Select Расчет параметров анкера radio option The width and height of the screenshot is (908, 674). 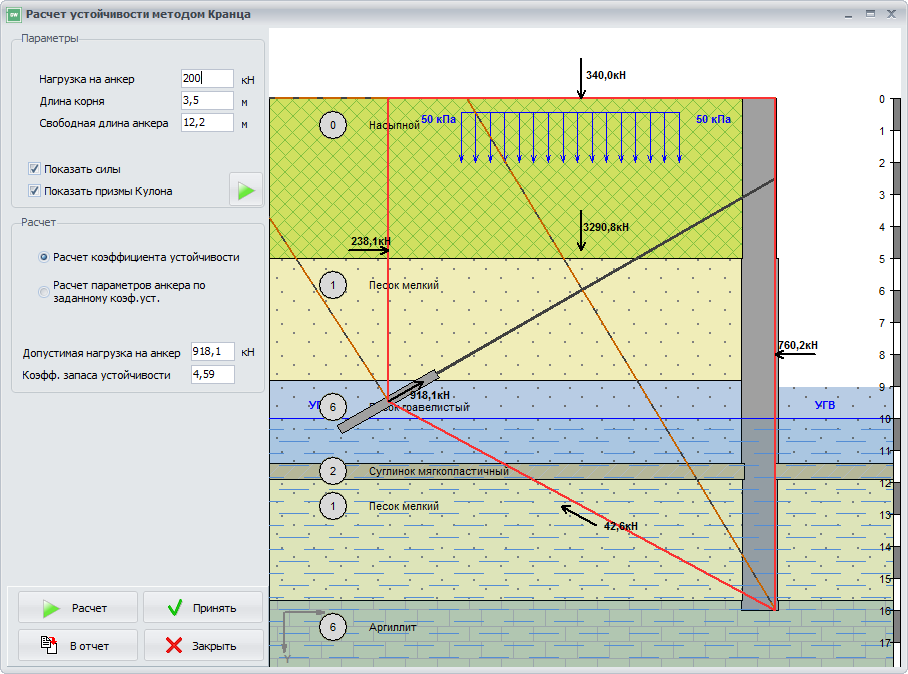click(x=44, y=292)
